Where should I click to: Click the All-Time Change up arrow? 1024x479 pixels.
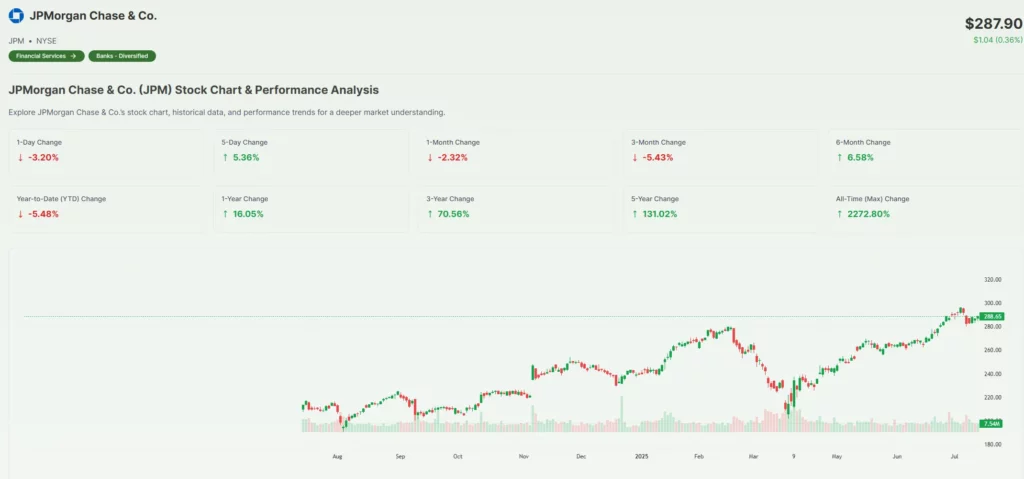click(840, 214)
